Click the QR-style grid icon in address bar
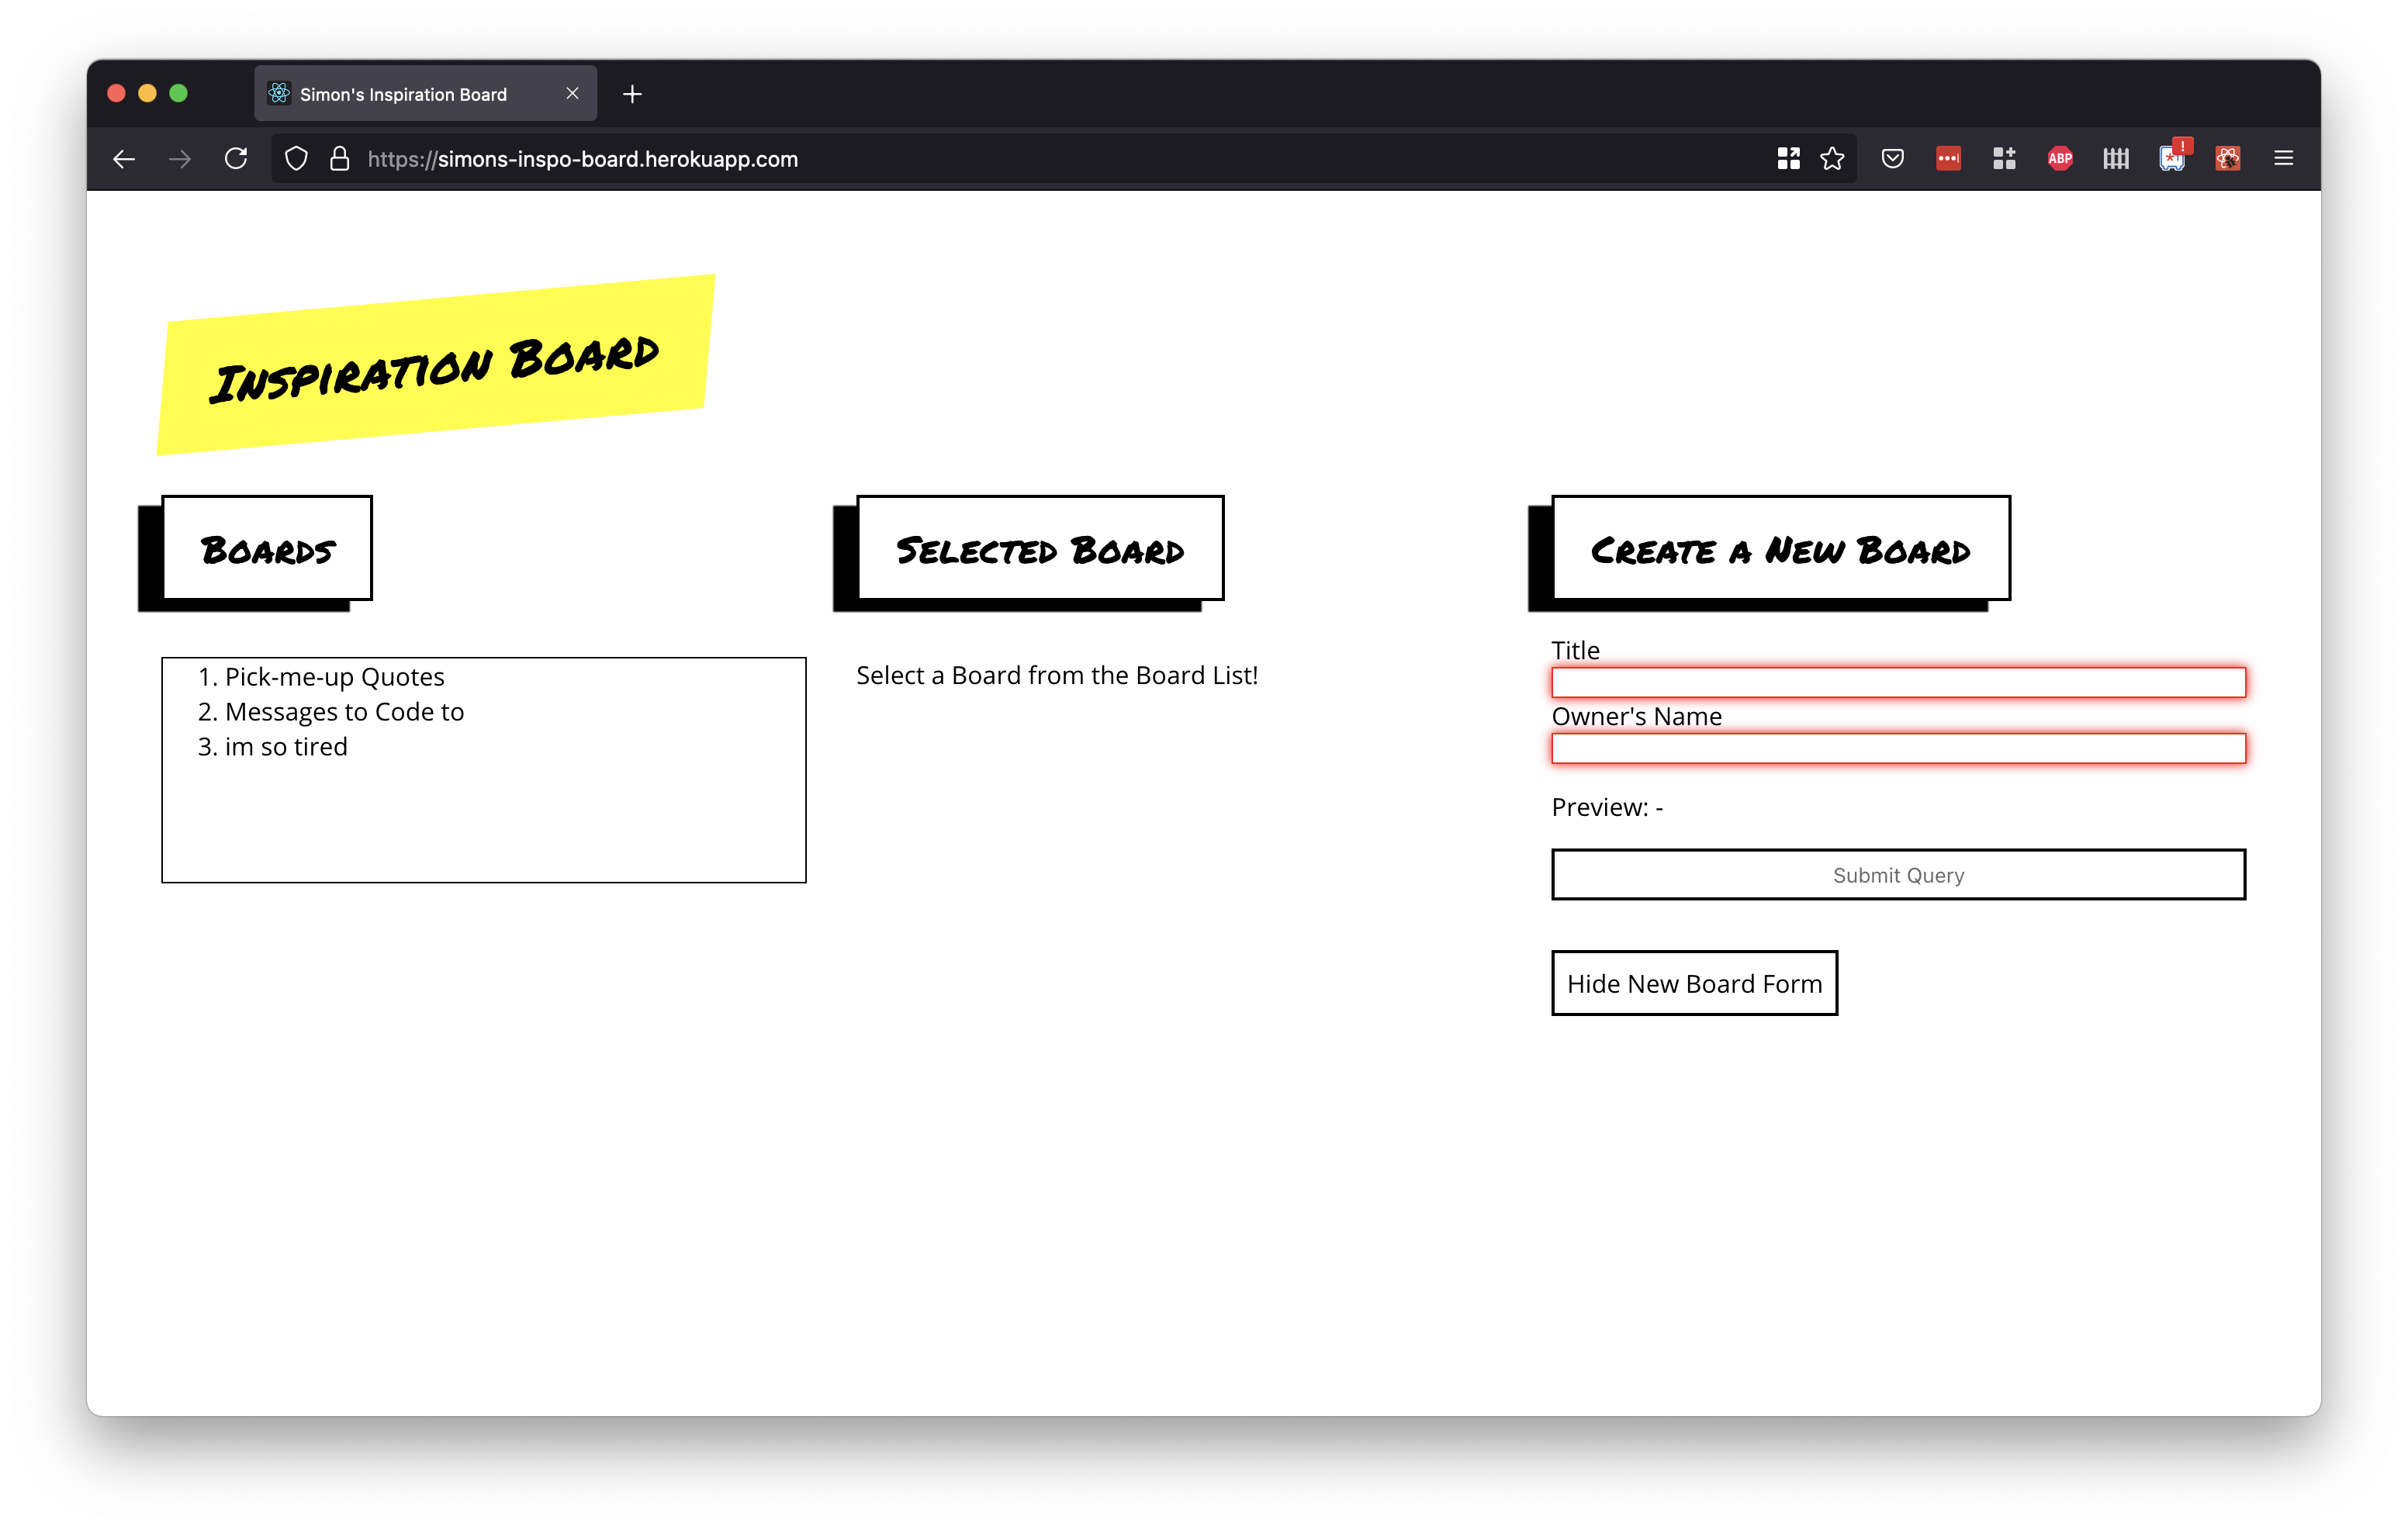Screen dimensions: 2408x1531 [1788, 159]
